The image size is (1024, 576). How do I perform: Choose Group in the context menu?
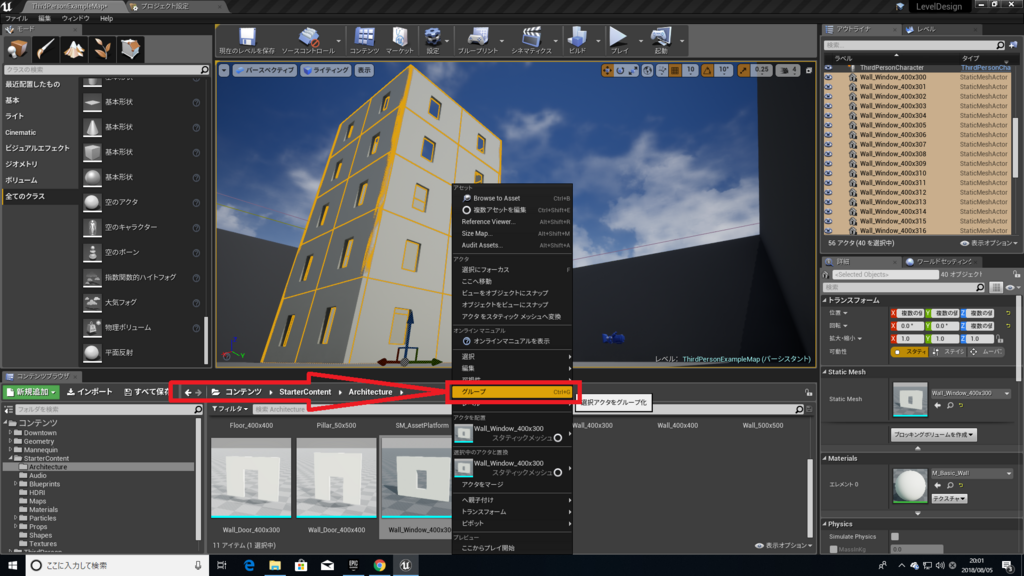[x=512, y=392]
